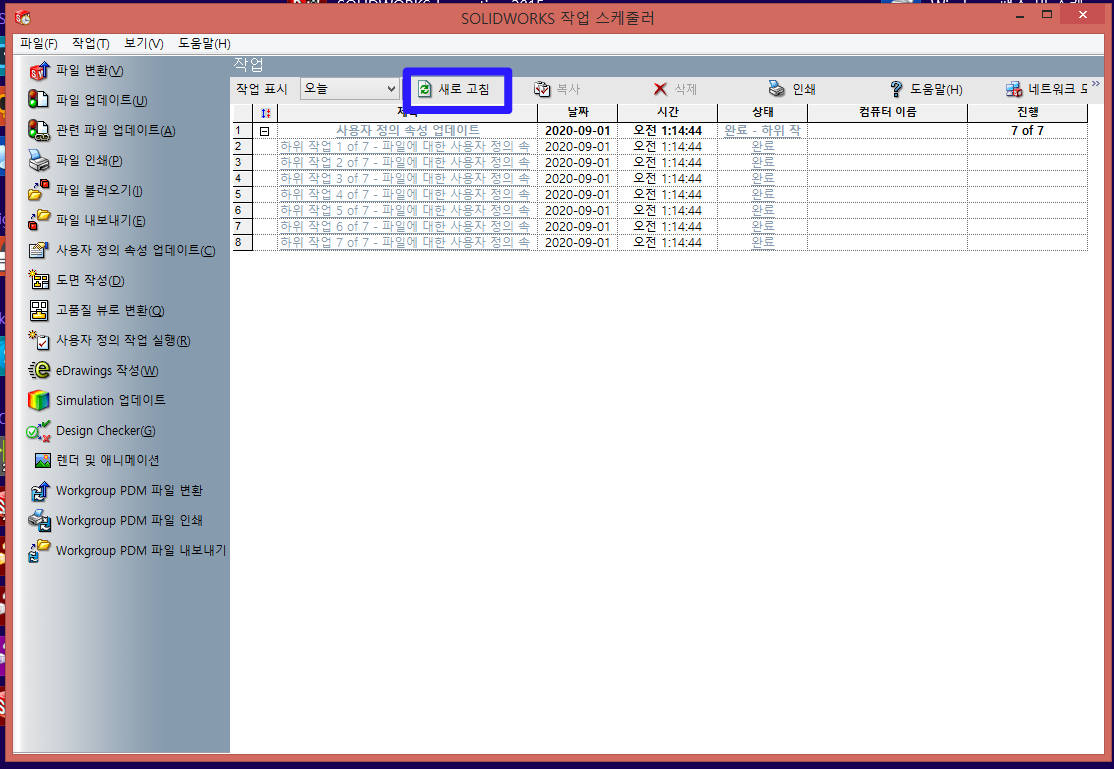This screenshot has width=1114, height=769.
Task: Select the 관련 파일 업데이트 icon
Action: point(38,130)
